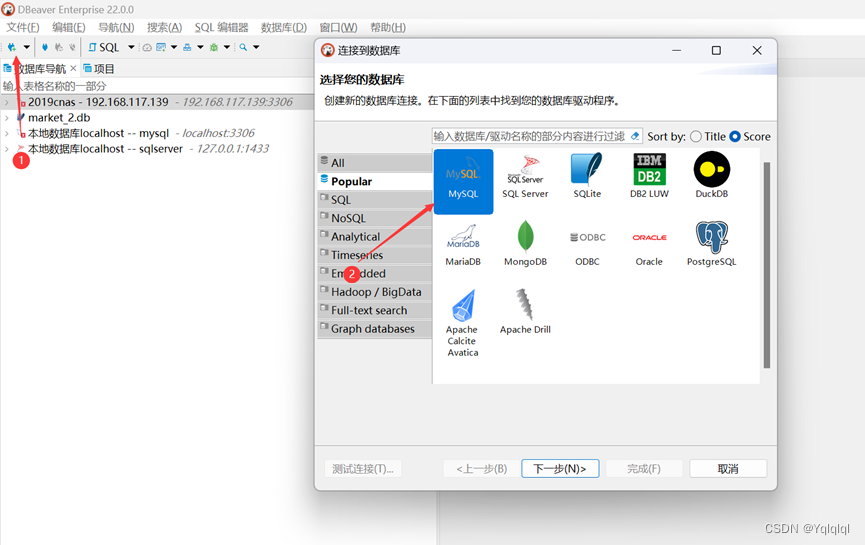Open the dropdown arrow beside SQL button

[131, 47]
